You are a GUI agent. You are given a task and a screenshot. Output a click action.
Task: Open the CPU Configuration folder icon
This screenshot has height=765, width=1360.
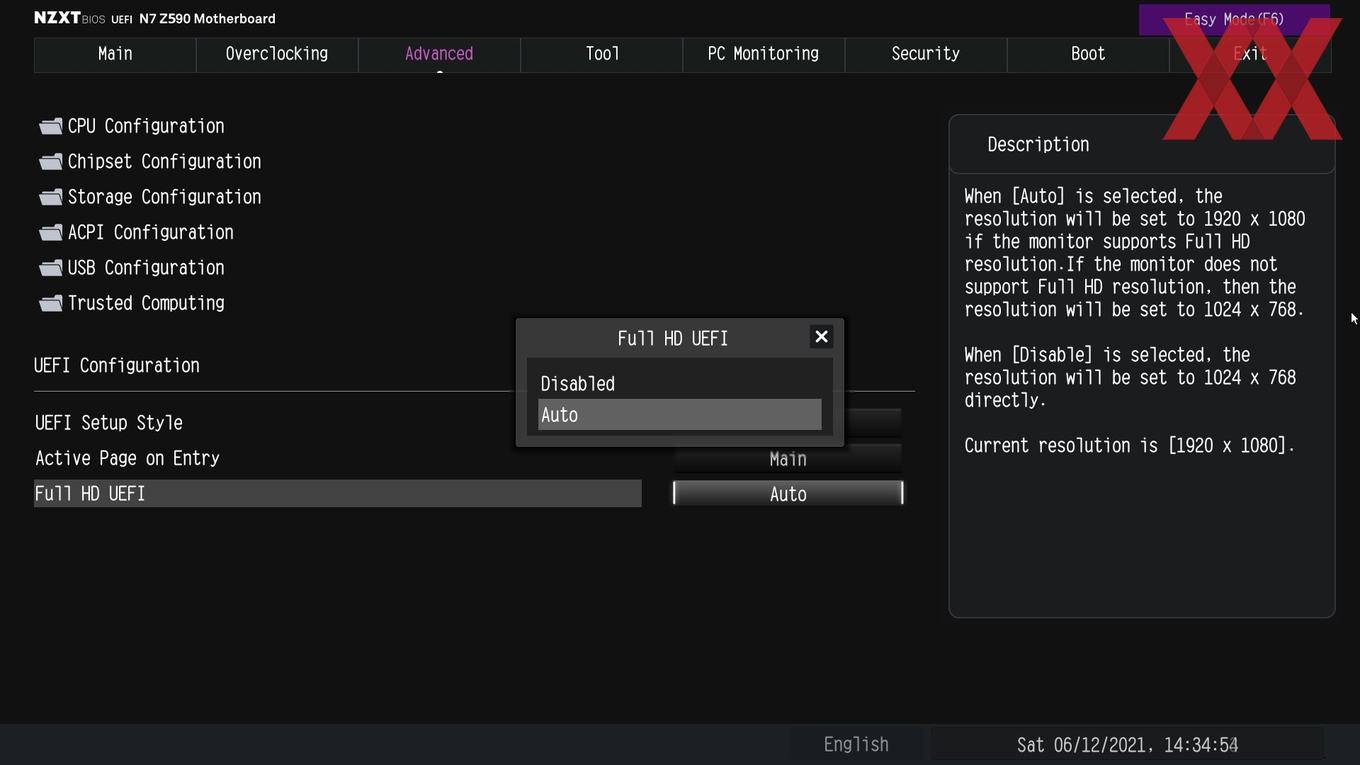coord(50,126)
